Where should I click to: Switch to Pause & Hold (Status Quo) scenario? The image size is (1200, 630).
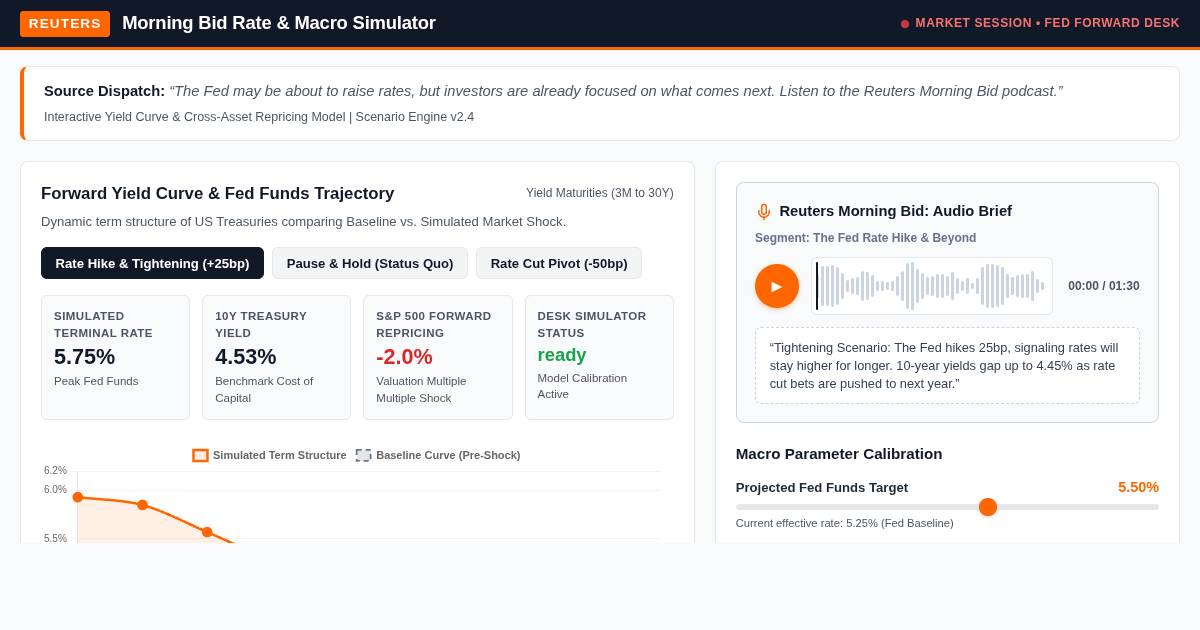[x=370, y=263]
